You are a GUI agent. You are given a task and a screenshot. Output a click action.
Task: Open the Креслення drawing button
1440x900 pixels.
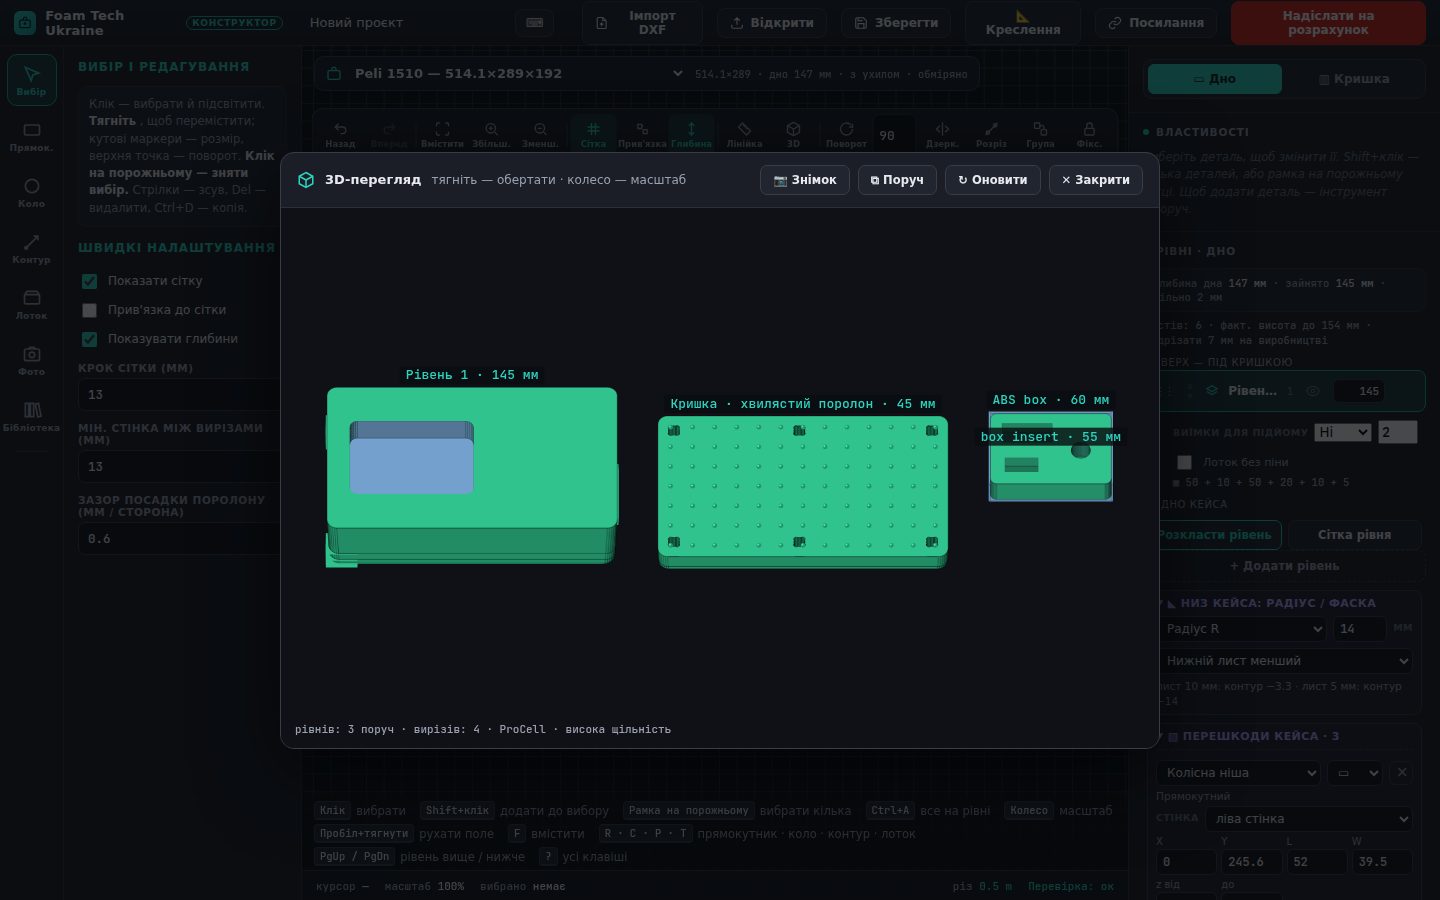tap(1022, 23)
